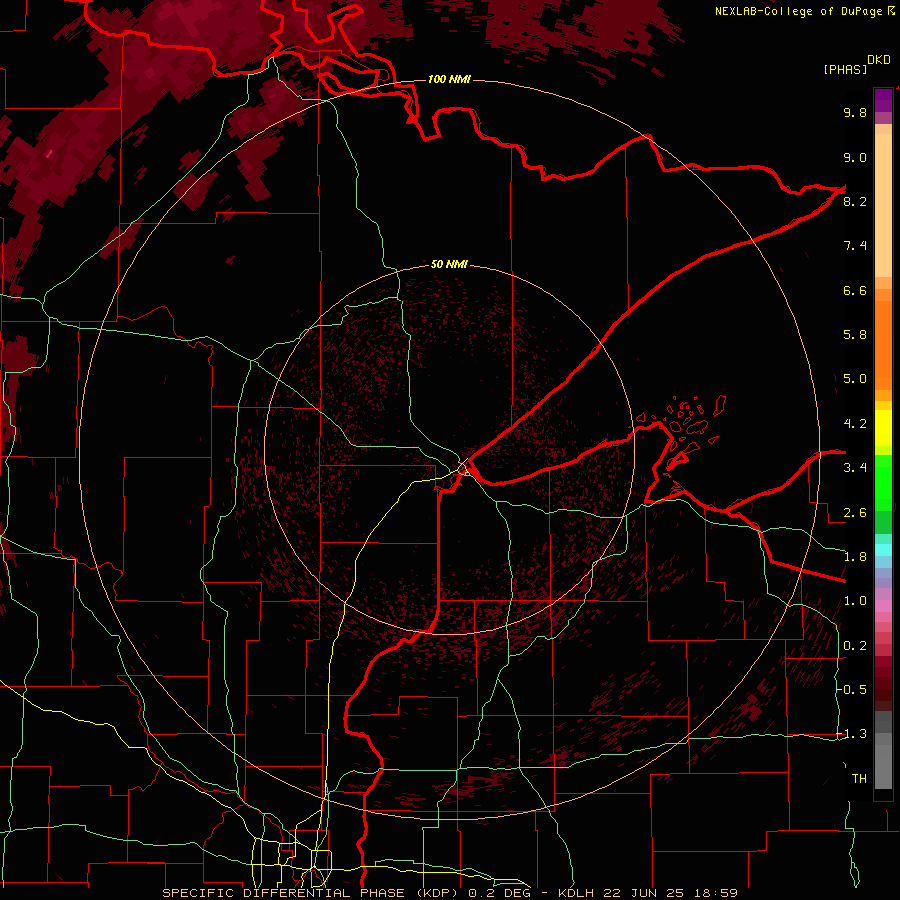Image resolution: width=900 pixels, height=900 pixels.
Task: Click the 2.6 legend value
Action: point(855,513)
